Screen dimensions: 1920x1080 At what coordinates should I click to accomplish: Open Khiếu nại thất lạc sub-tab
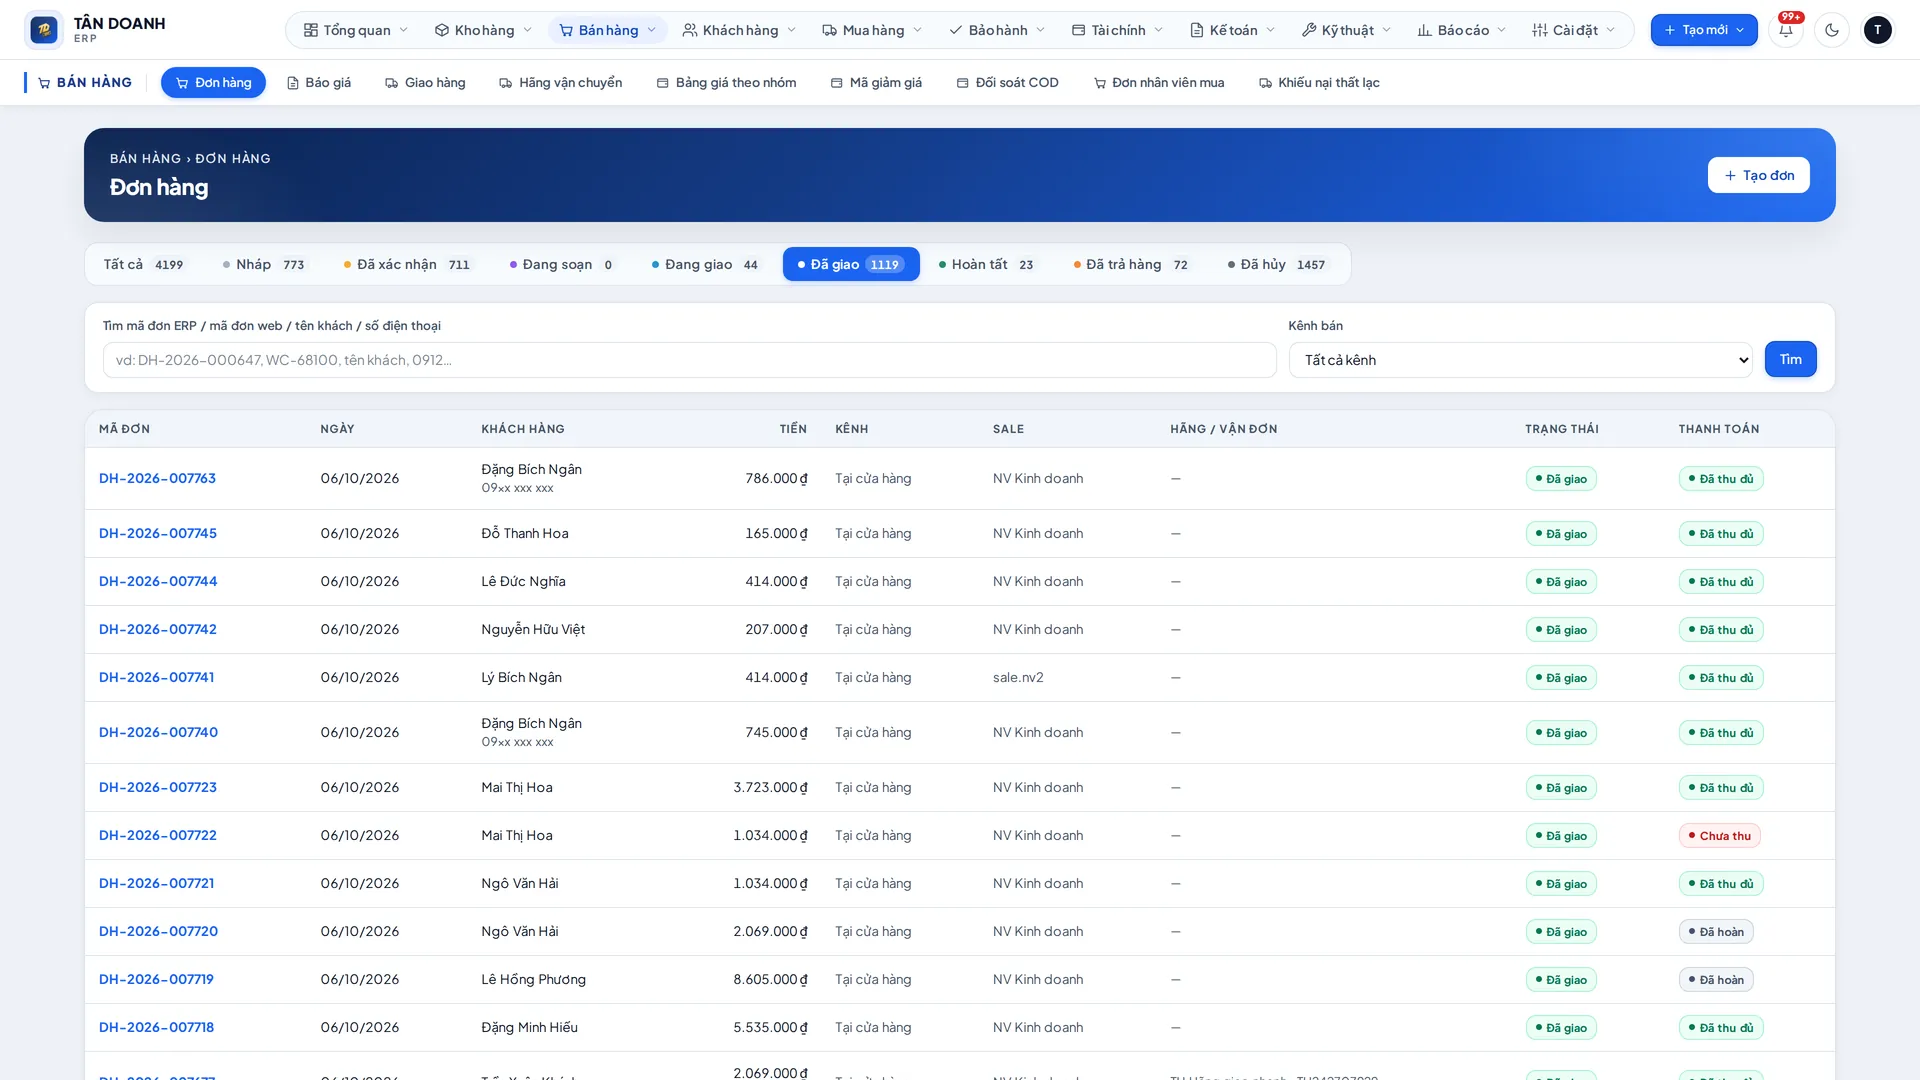pyautogui.click(x=1319, y=82)
